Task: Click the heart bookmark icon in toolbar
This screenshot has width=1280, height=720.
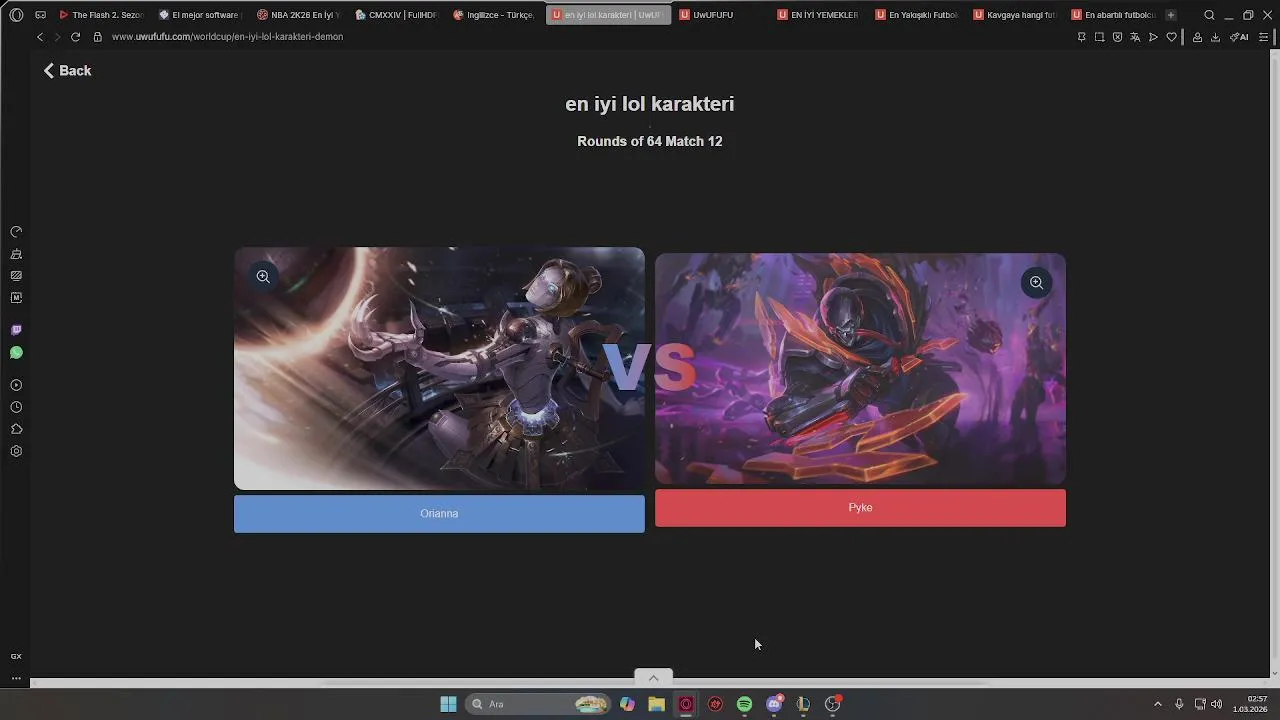Action: (1171, 37)
